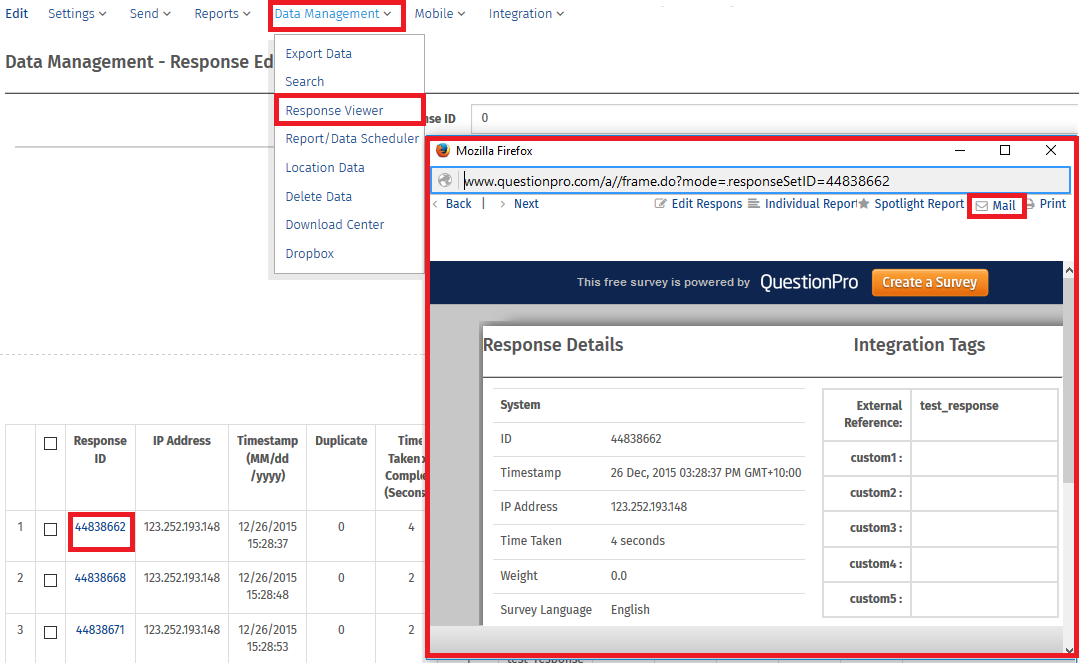1079x663 pixels.
Task: Click the scrollbar up arrow in popup
Action: (x=1069, y=270)
